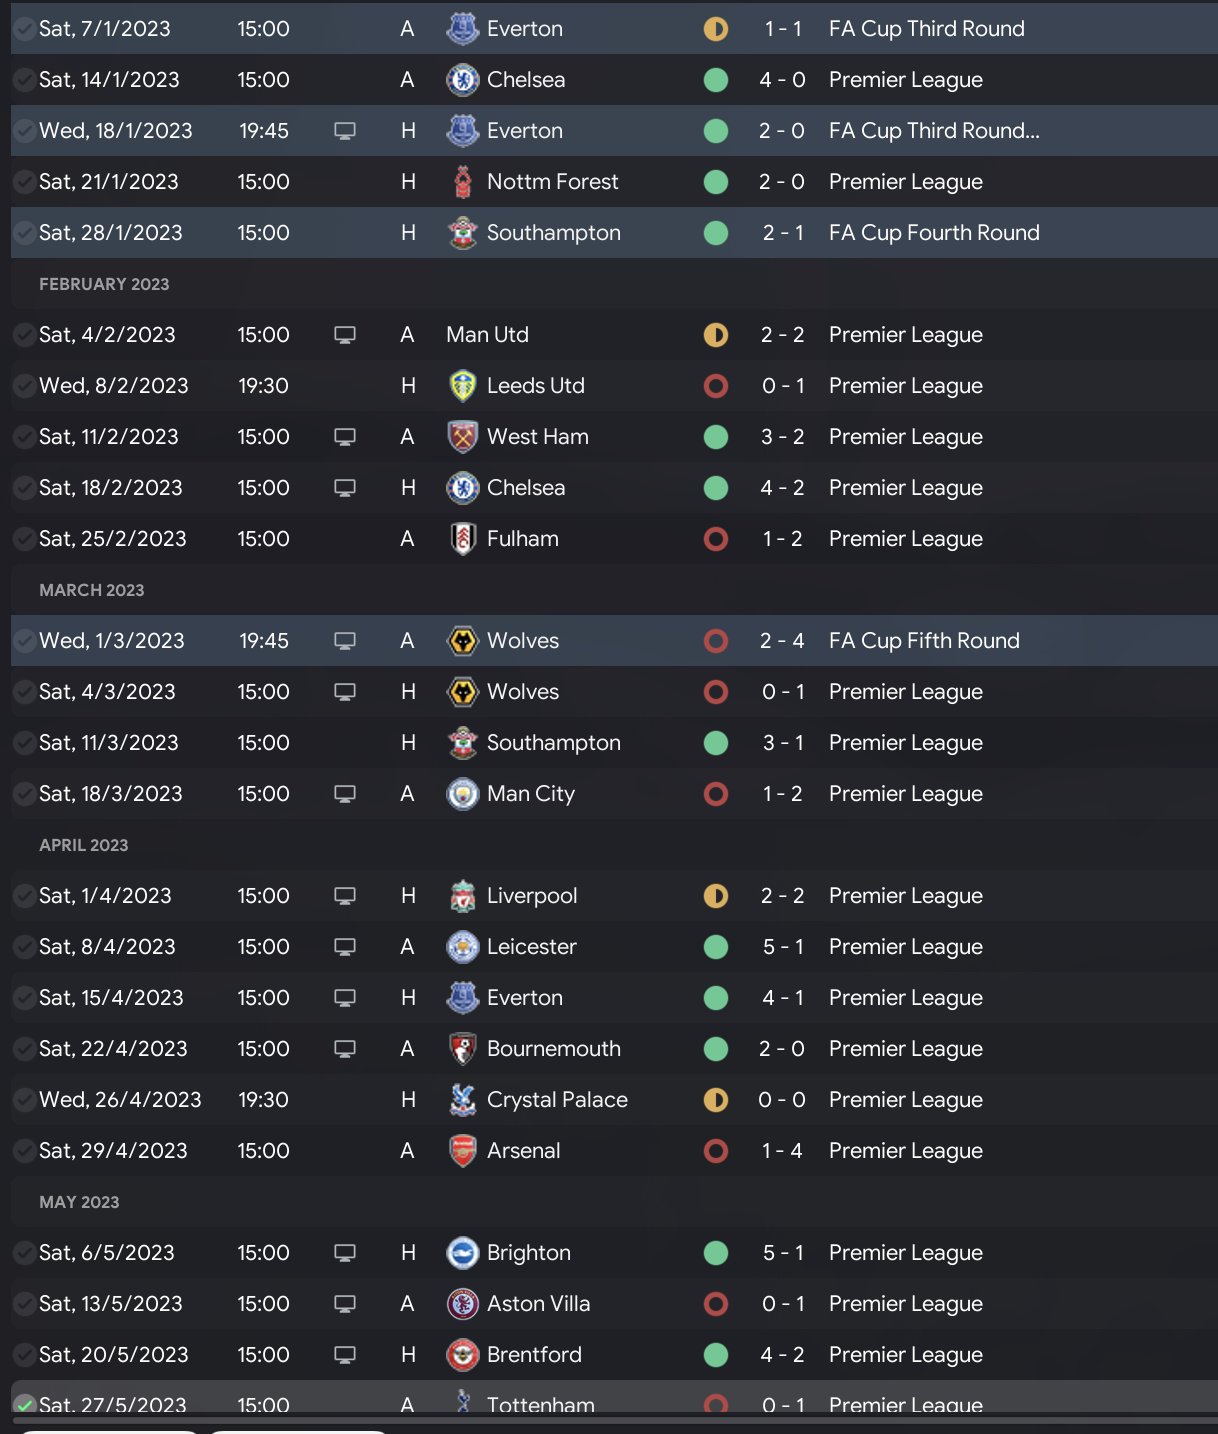Open the FA Cup Fifth Round competition link

pyautogui.click(x=924, y=641)
